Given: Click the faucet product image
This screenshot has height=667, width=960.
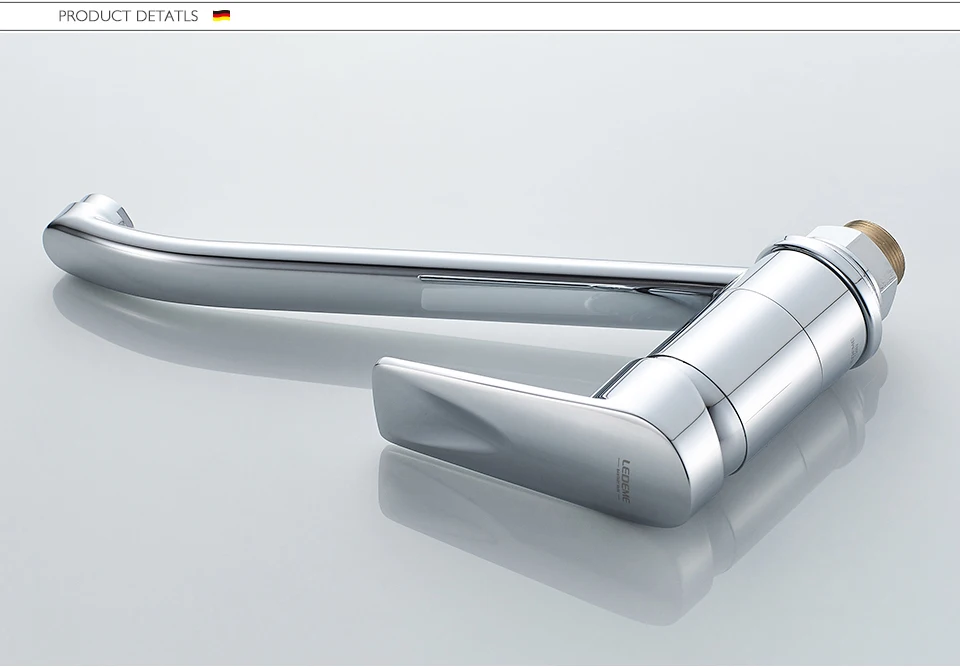Looking at the screenshot, I should click(480, 349).
